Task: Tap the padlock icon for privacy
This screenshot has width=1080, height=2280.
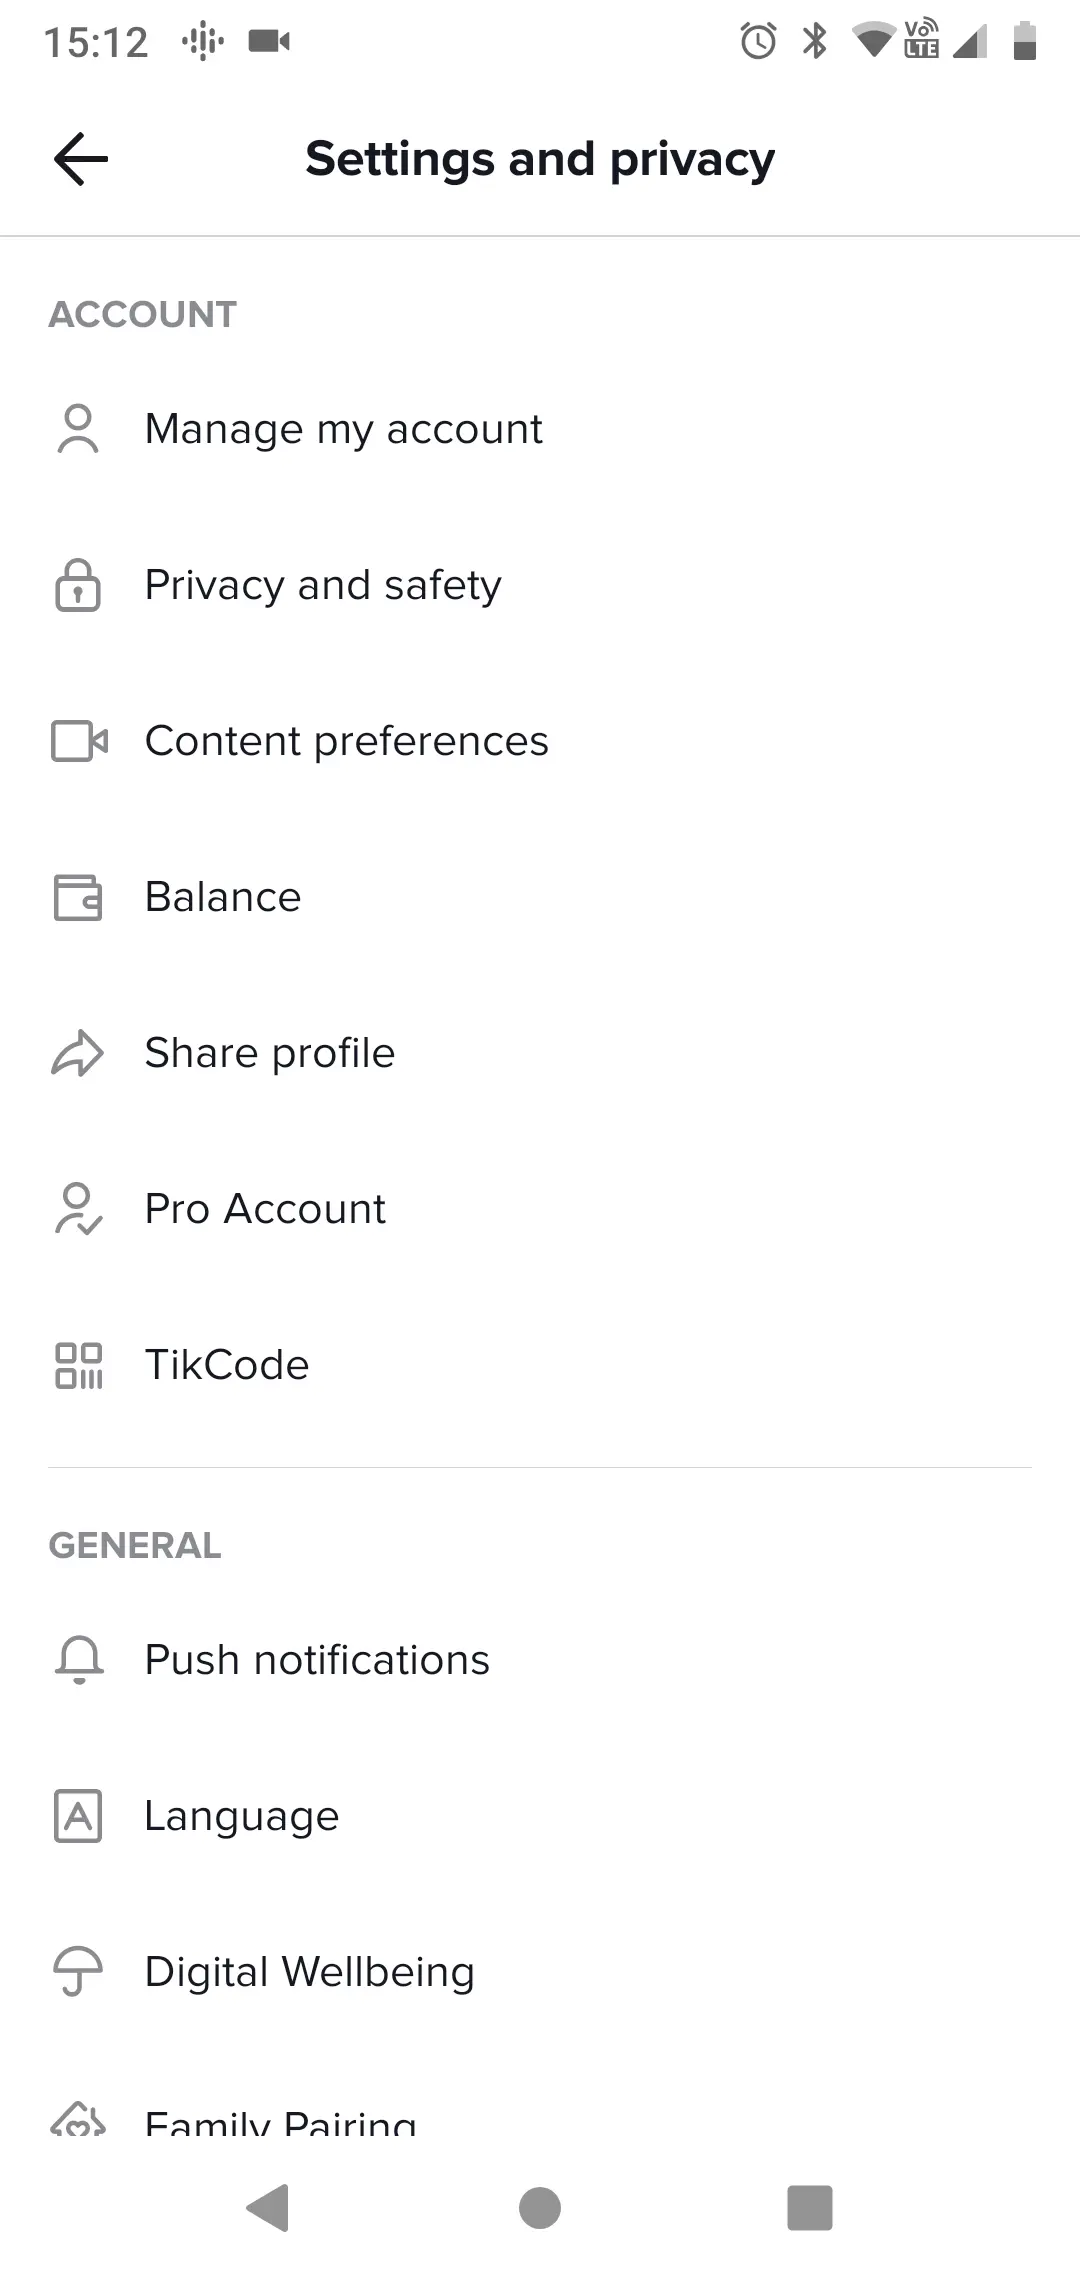Action: pos(78,585)
